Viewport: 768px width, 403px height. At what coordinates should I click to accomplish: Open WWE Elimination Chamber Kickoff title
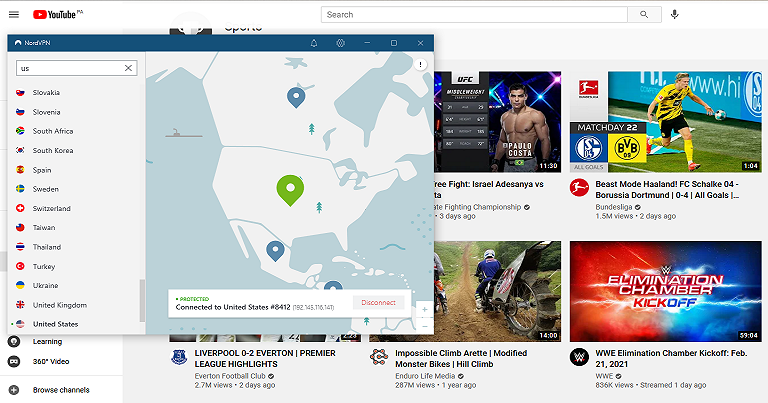coord(671,358)
